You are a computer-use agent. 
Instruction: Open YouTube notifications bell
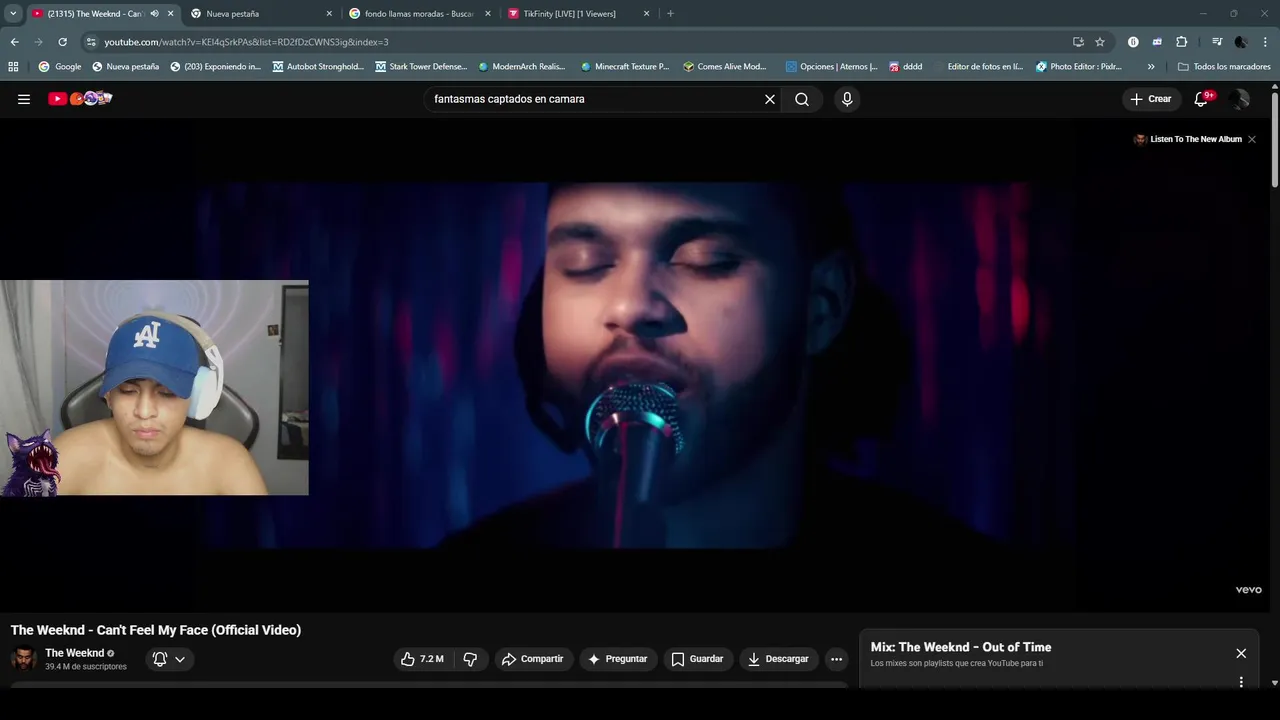pos(1203,98)
